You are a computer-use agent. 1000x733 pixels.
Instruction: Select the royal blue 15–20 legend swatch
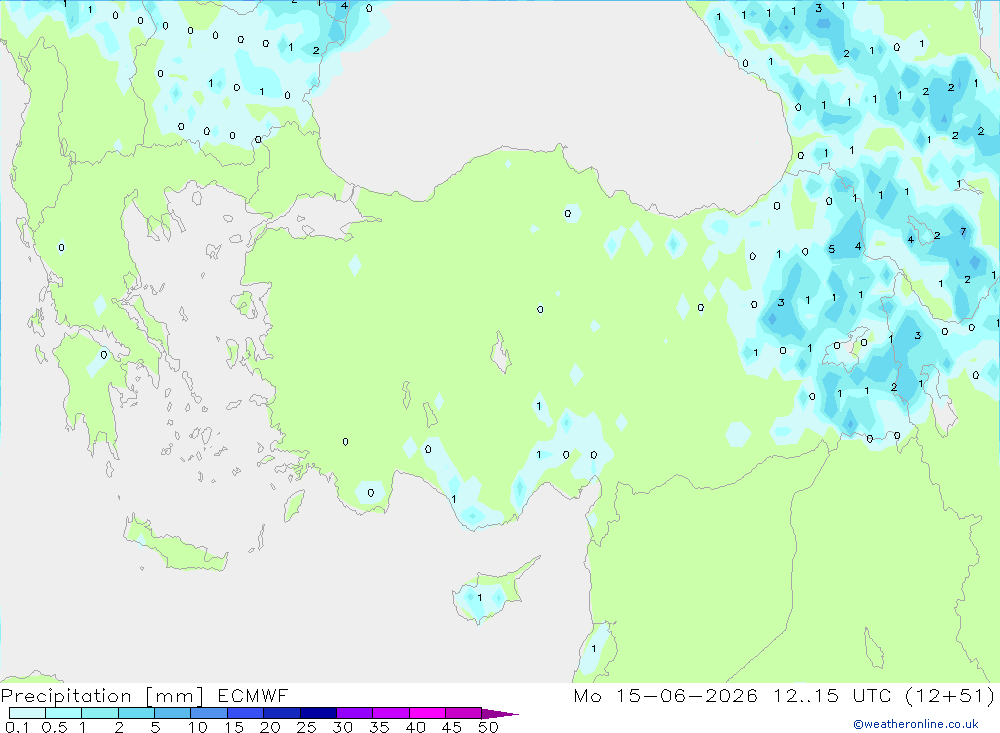tap(246, 713)
